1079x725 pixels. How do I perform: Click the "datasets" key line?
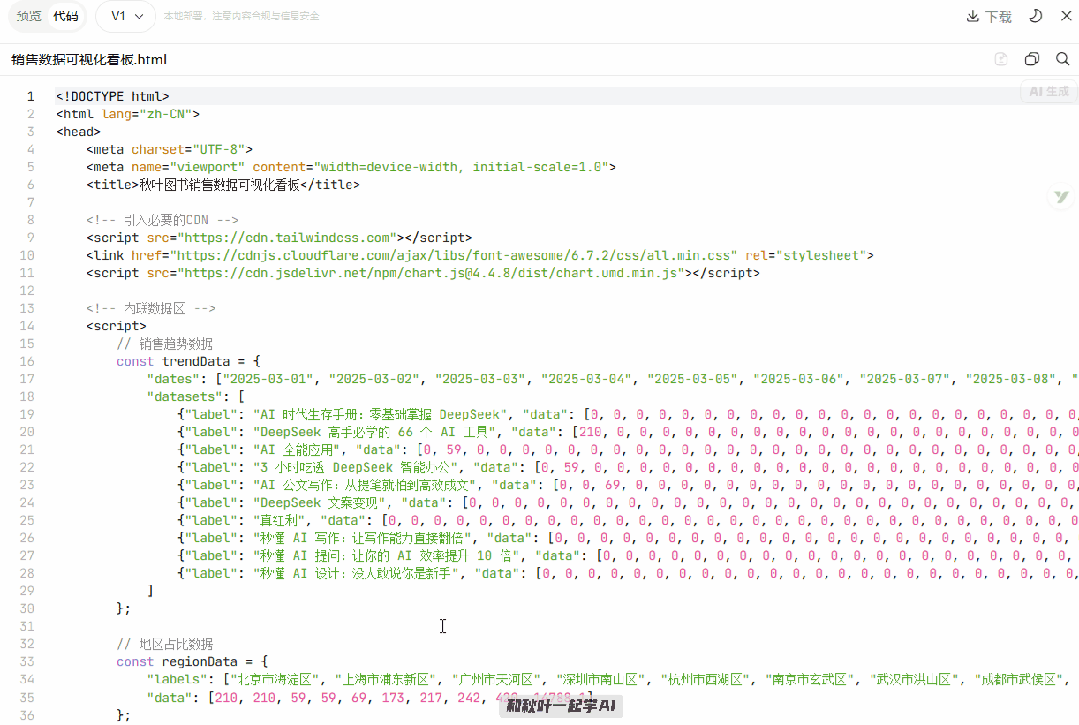point(195,397)
